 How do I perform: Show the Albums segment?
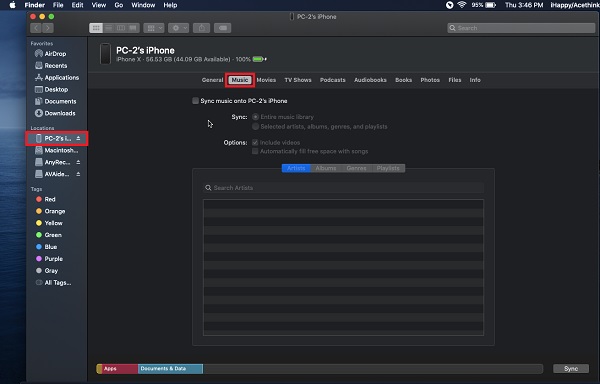point(326,168)
